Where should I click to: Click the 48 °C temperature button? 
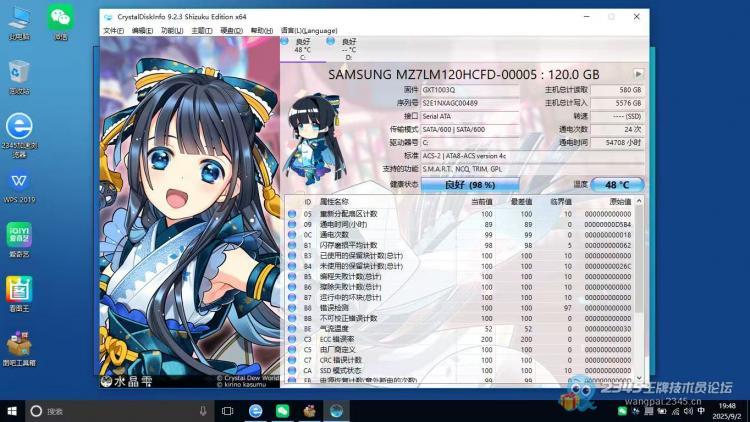coord(617,185)
